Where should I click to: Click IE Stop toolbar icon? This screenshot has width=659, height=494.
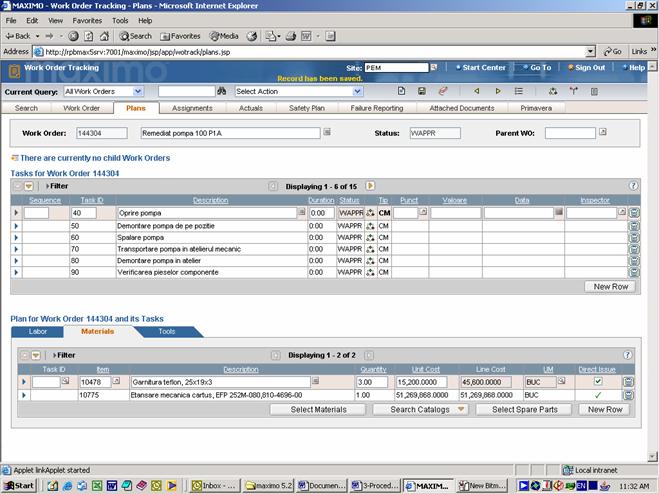point(73,36)
